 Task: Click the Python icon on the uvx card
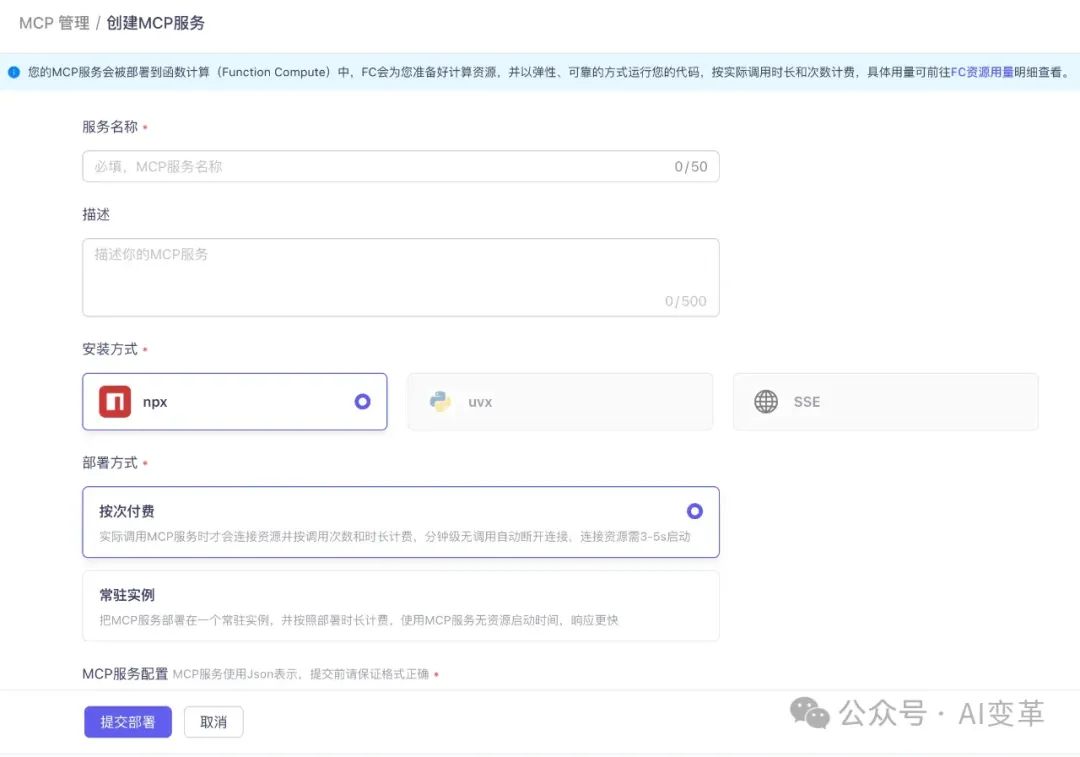(x=441, y=401)
